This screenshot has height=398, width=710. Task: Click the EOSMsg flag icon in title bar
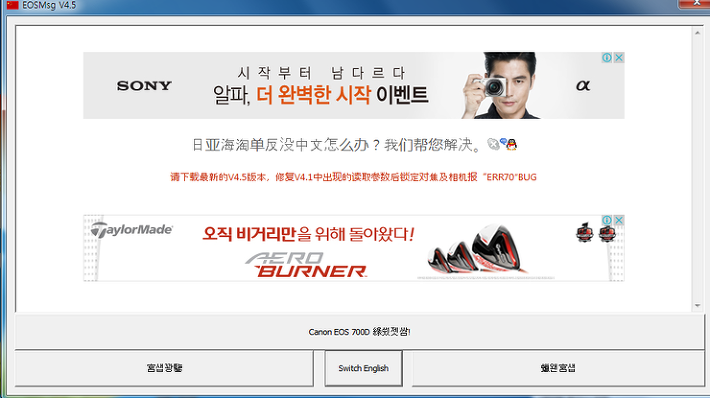point(12,5)
